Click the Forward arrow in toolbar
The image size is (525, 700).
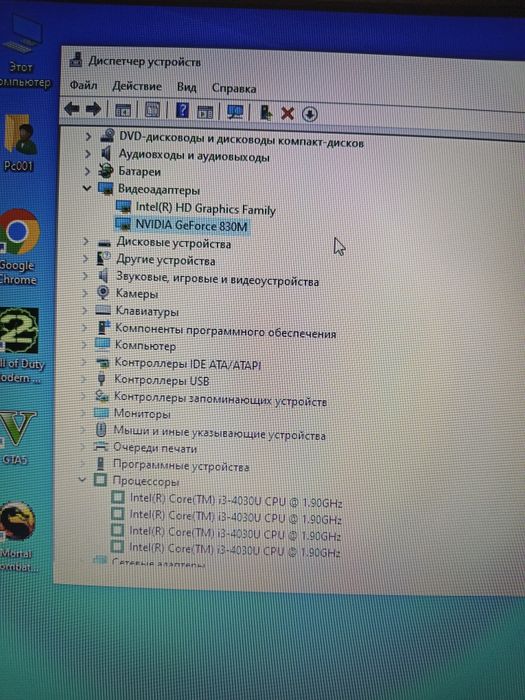click(93, 109)
